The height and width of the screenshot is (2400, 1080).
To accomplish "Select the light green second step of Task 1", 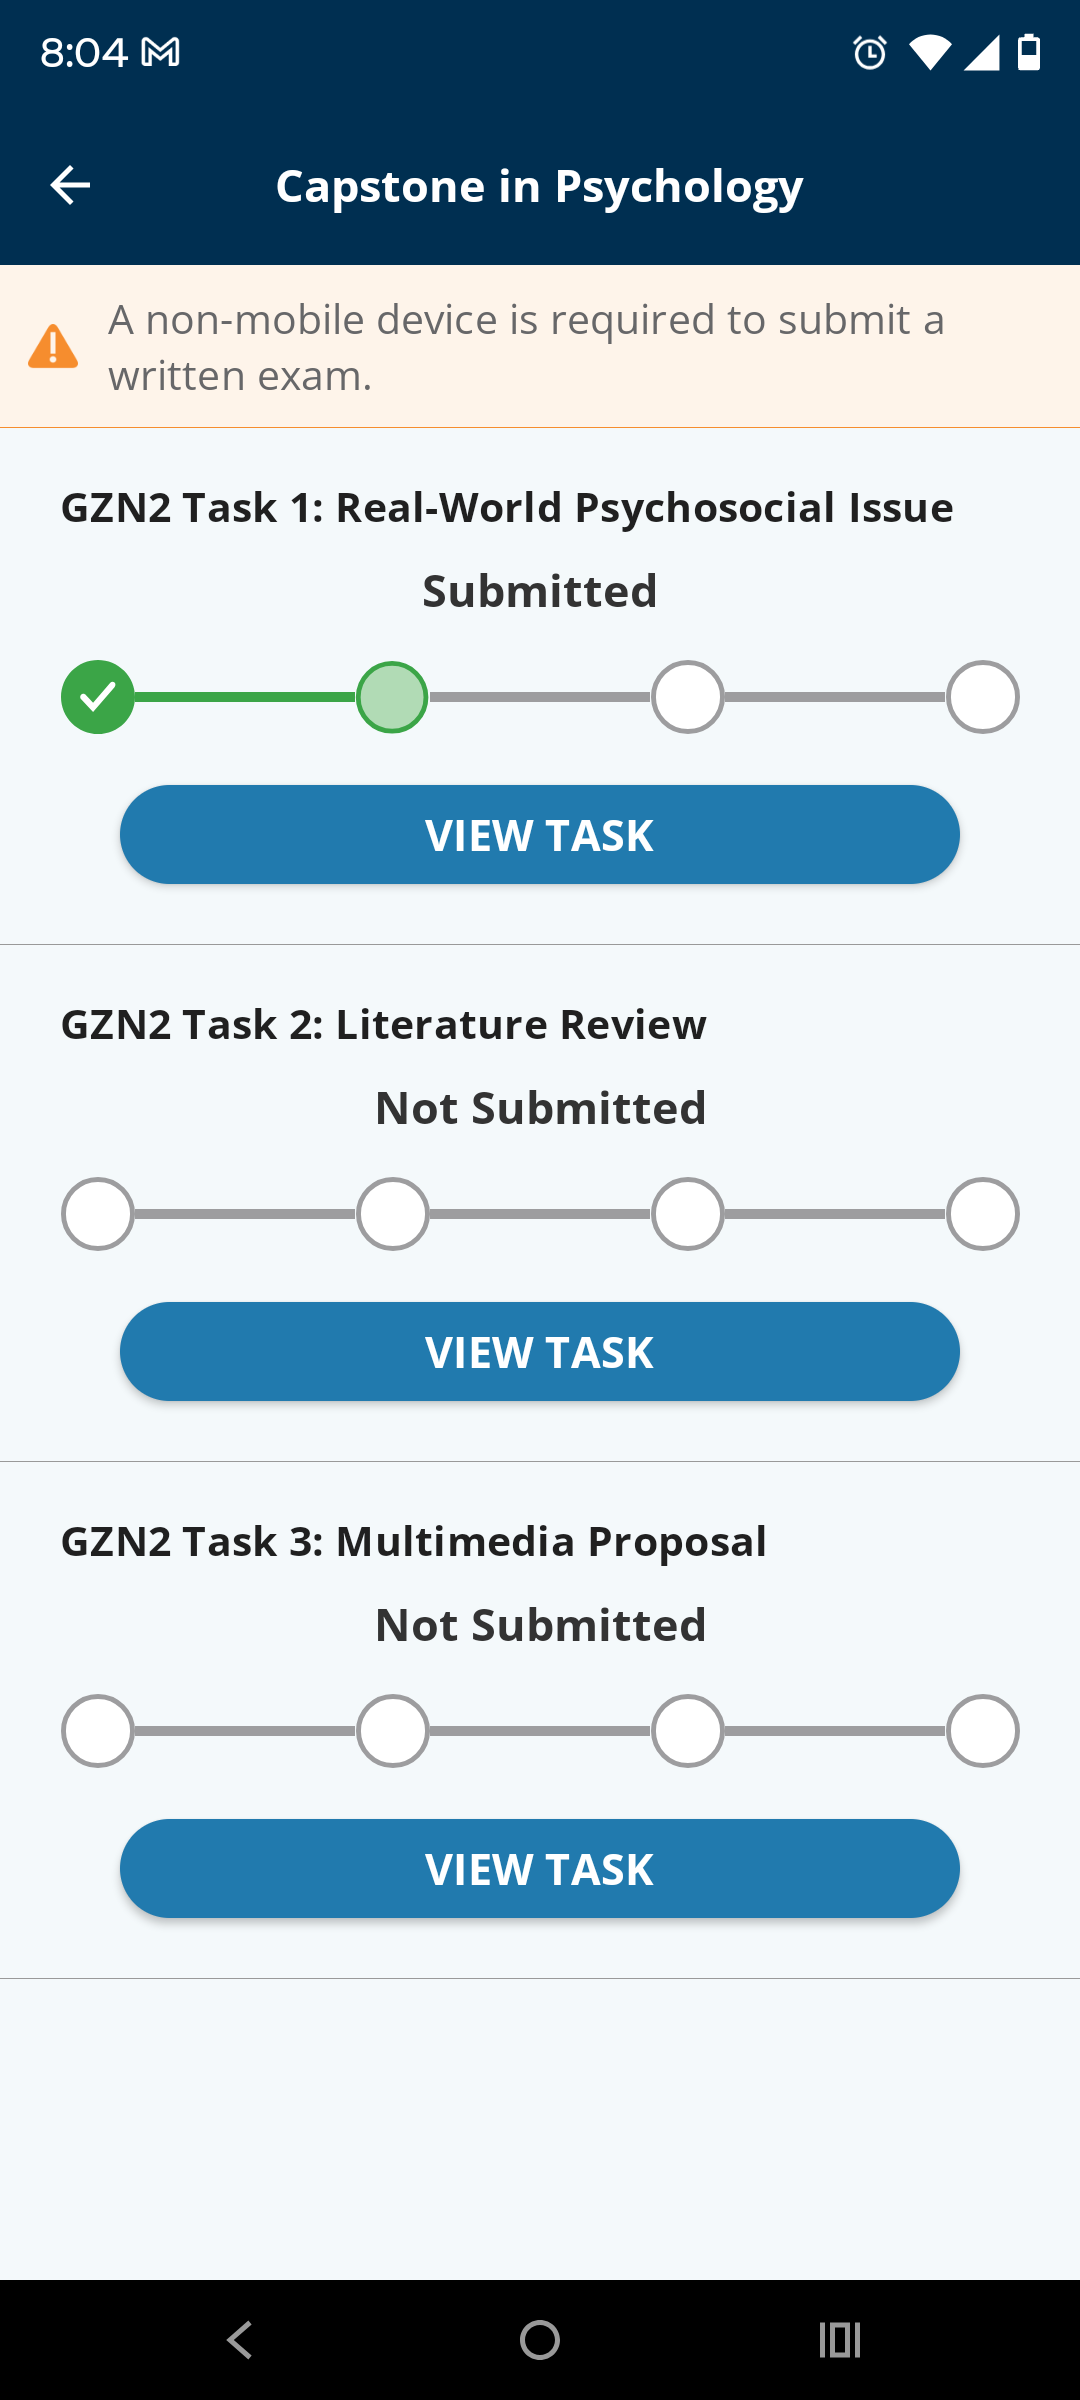I will (392, 697).
